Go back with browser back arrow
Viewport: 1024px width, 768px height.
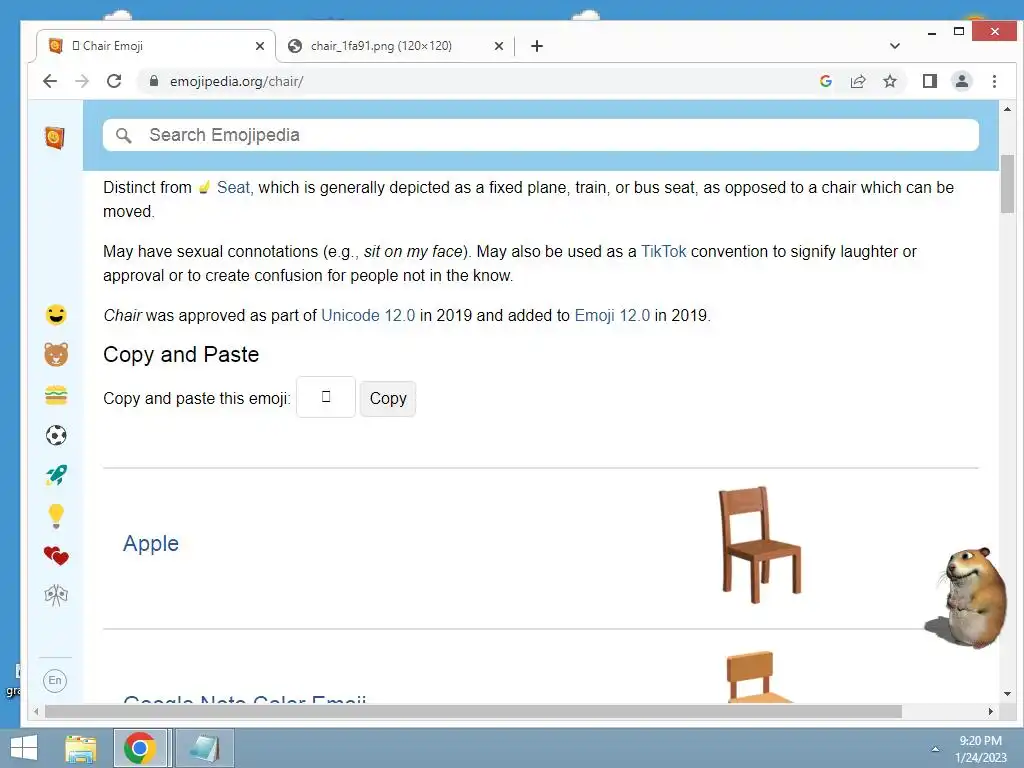[x=50, y=81]
